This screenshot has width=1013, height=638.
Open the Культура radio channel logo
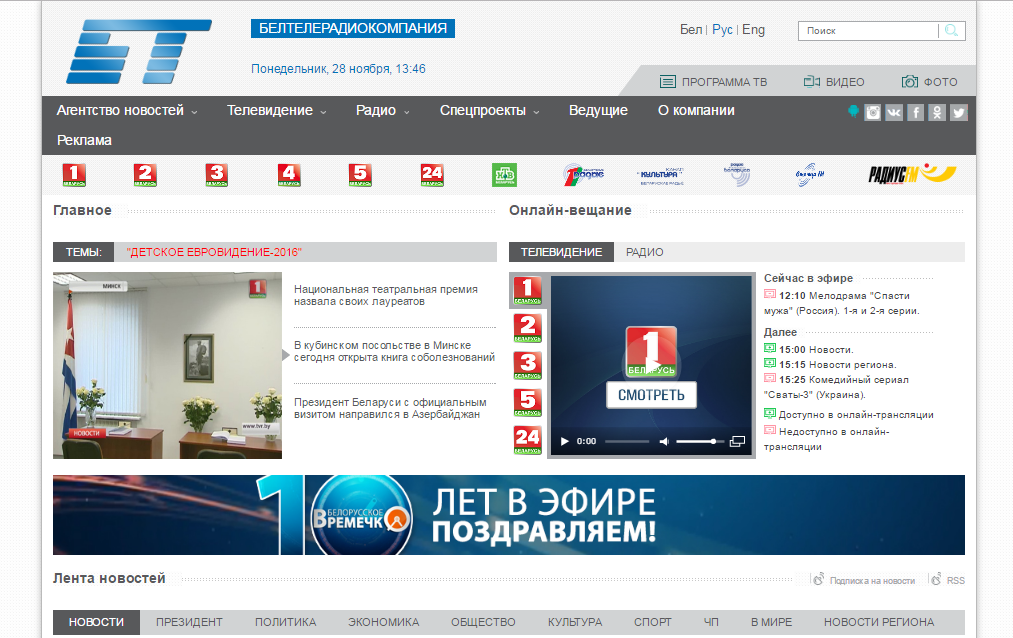[x=660, y=175]
